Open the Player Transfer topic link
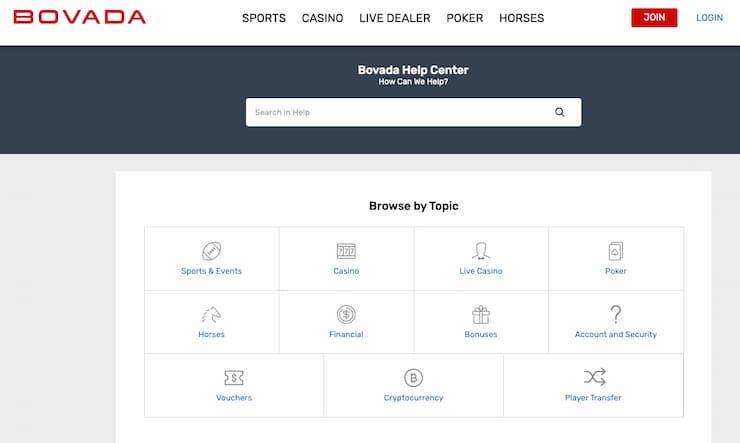740x443 pixels. point(593,398)
